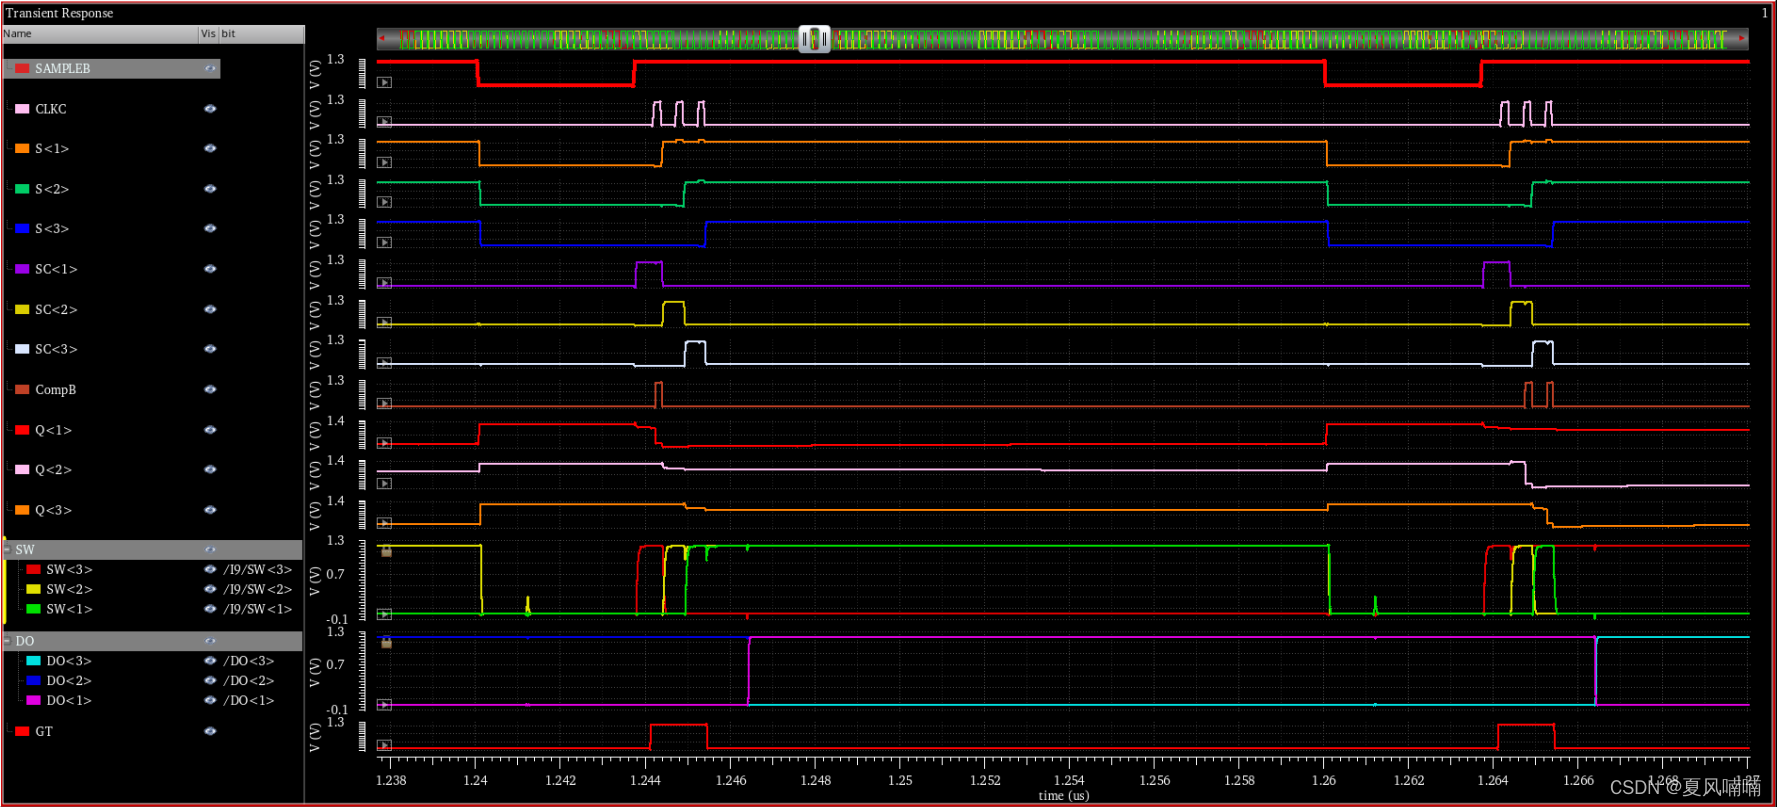Click the trace handle icon of the CompB strip
Image resolution: width=1777 pixels, height=807 pixels.
pos(384,404)
